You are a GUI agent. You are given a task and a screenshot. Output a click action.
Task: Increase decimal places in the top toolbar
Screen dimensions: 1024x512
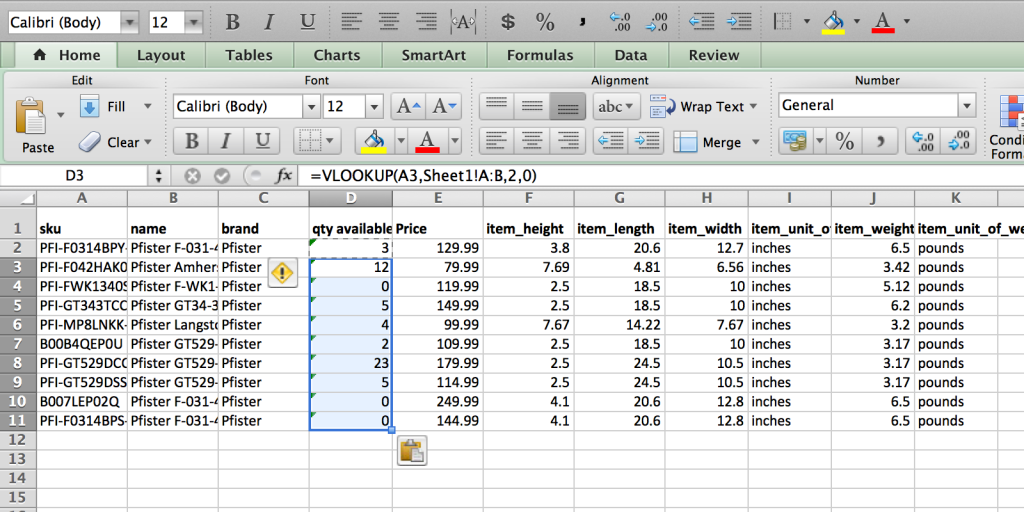click(x=619, y=22)
